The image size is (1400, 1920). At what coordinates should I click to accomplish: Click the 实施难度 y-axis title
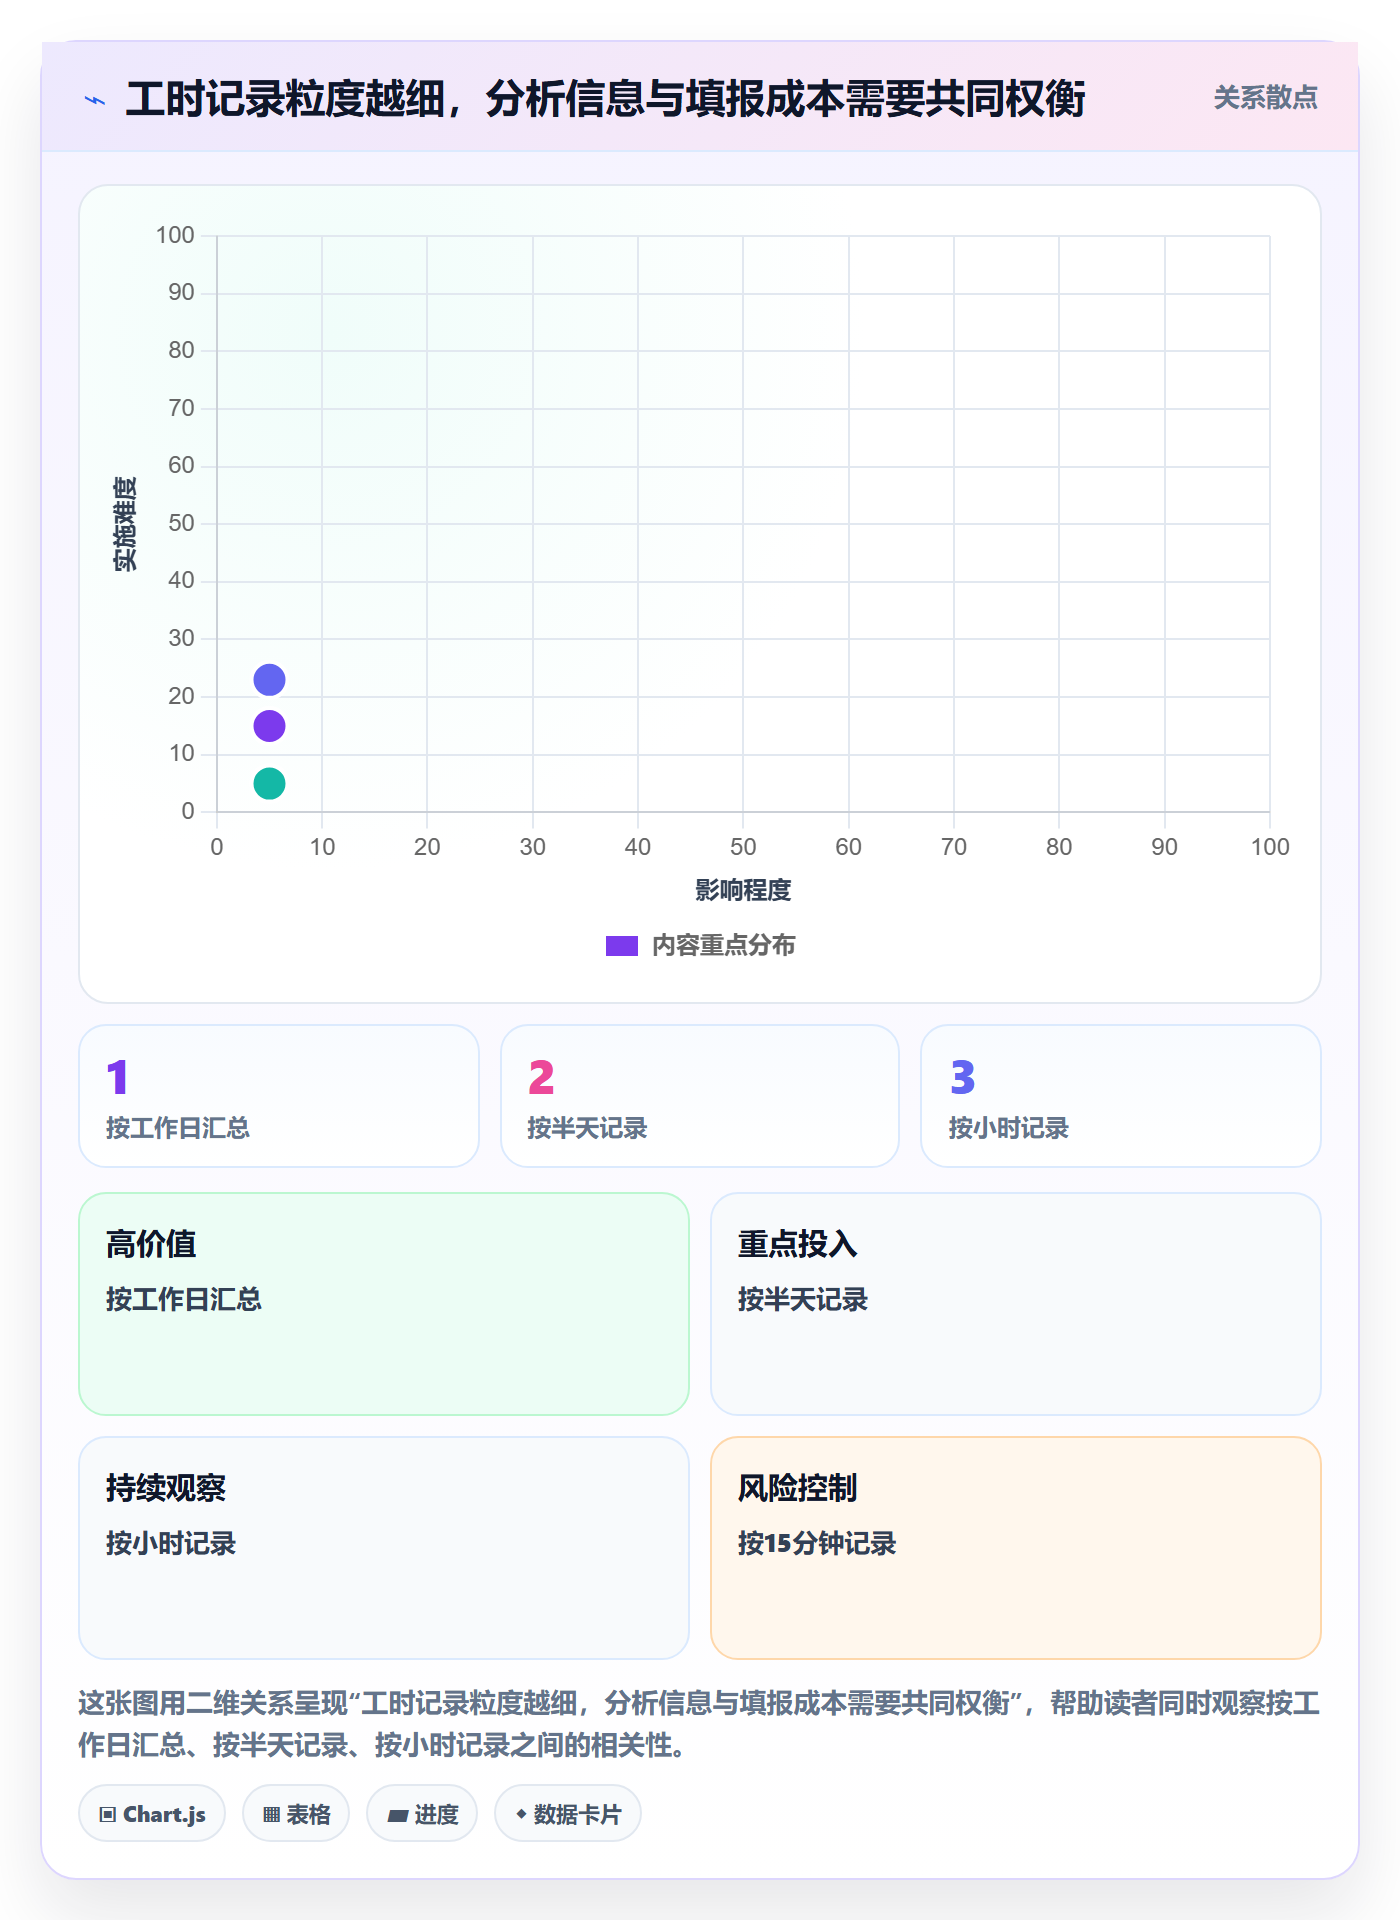125,524
